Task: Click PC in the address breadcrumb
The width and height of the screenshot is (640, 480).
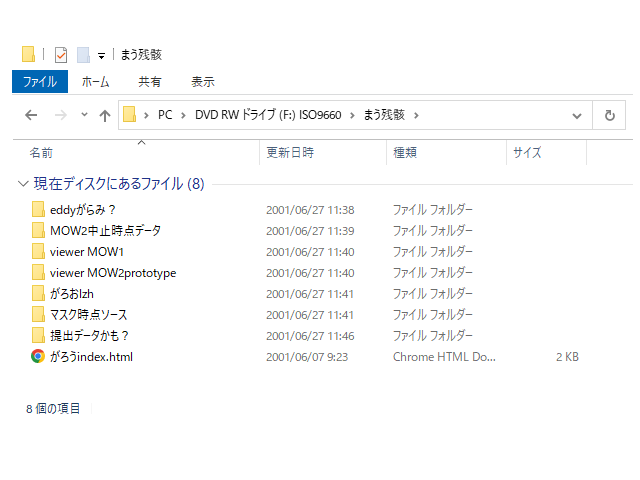Action: click(x=166, y=116)
